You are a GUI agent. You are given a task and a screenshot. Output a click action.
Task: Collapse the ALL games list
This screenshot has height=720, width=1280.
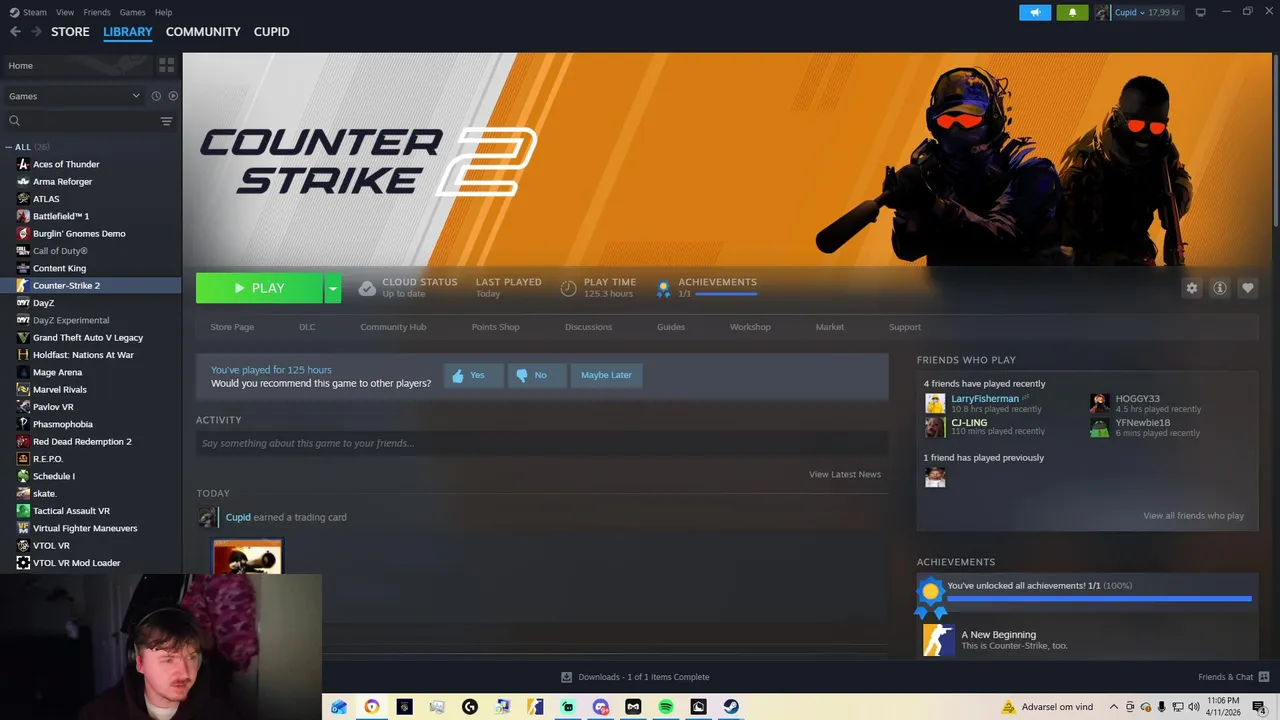click(9, 147)
